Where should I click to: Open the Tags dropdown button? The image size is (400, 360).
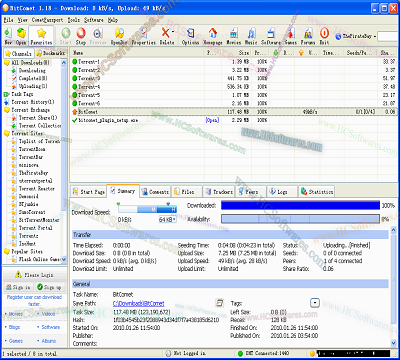click(315, 303)
